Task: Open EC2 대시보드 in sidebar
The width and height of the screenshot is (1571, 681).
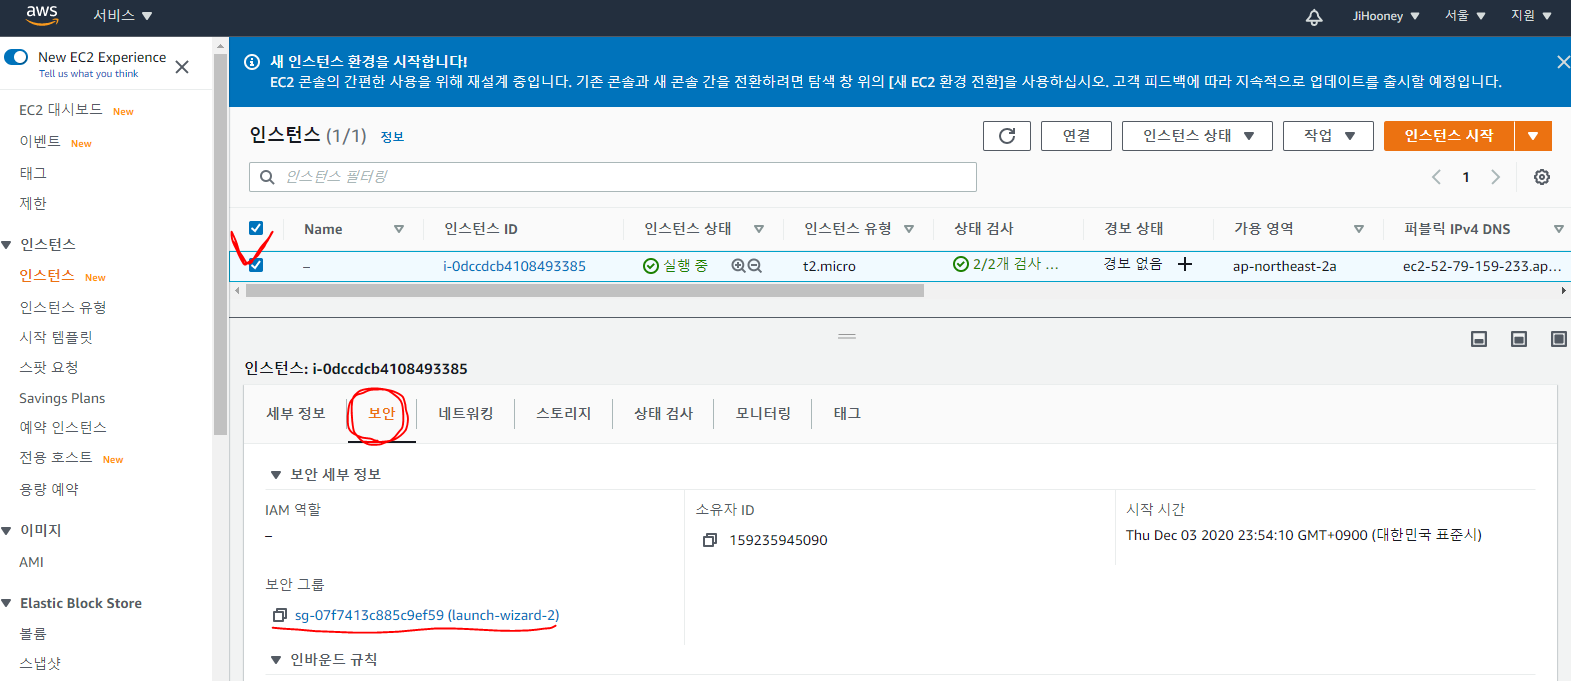Action: tap(61, 110)
